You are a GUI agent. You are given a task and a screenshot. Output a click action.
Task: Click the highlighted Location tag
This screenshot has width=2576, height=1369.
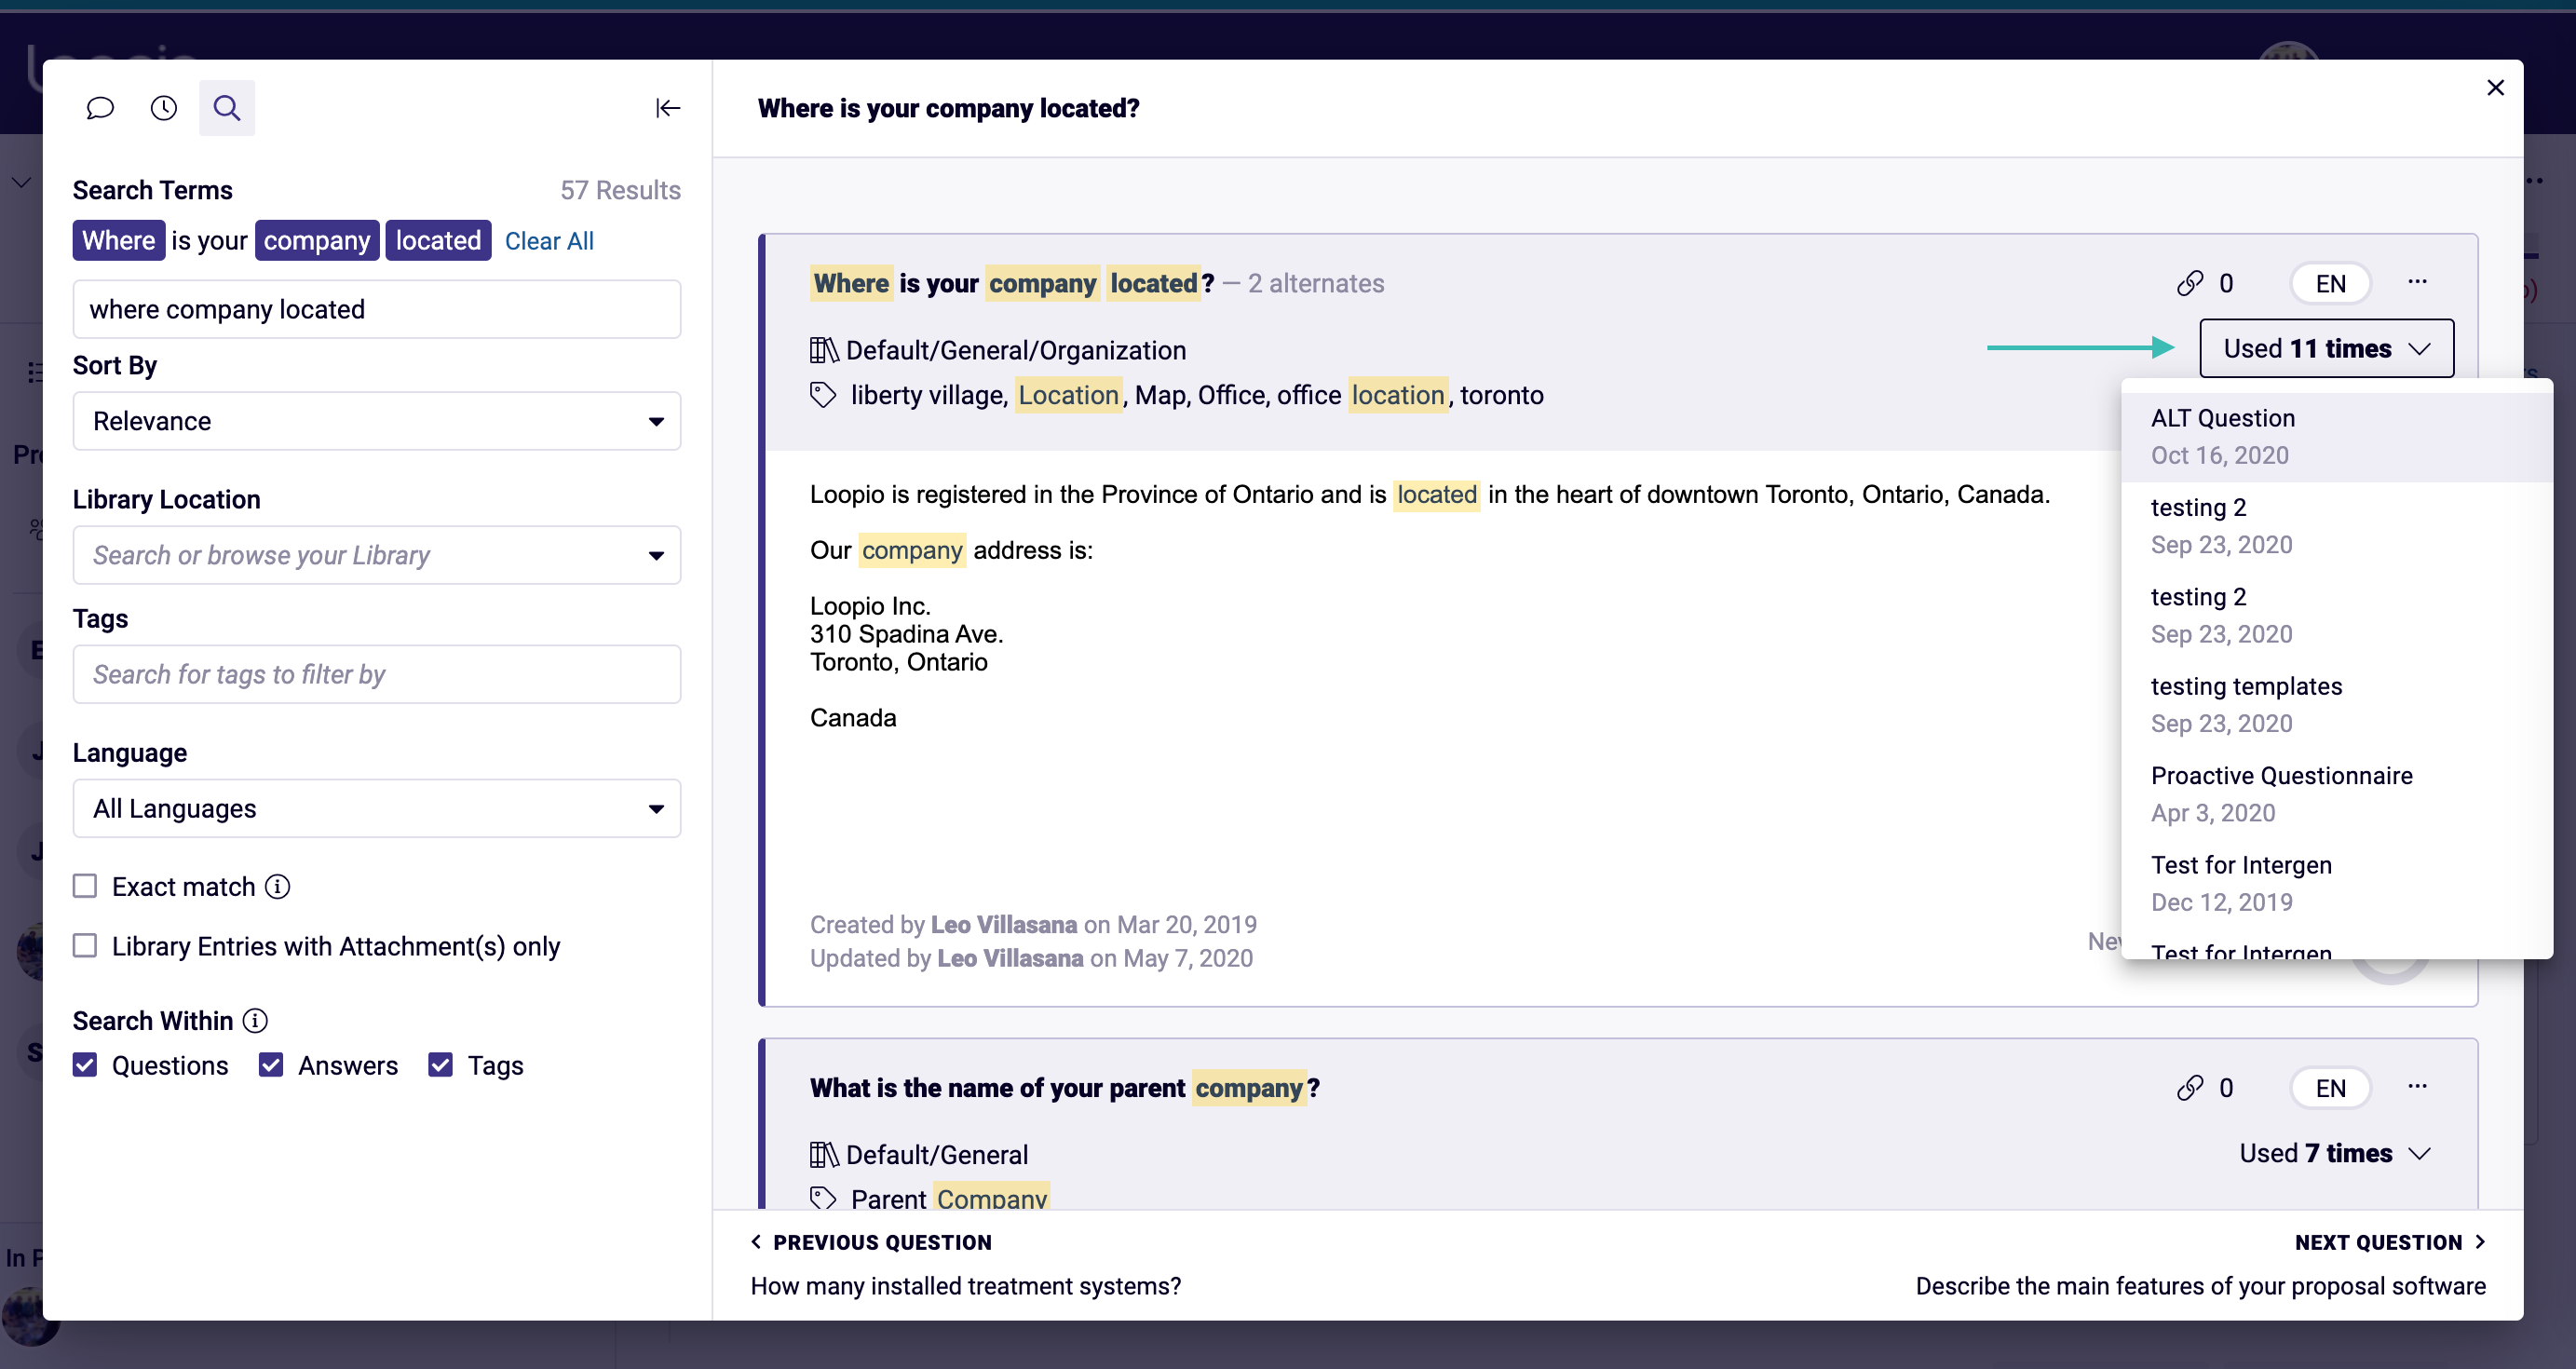click(x=1068, y=395)
